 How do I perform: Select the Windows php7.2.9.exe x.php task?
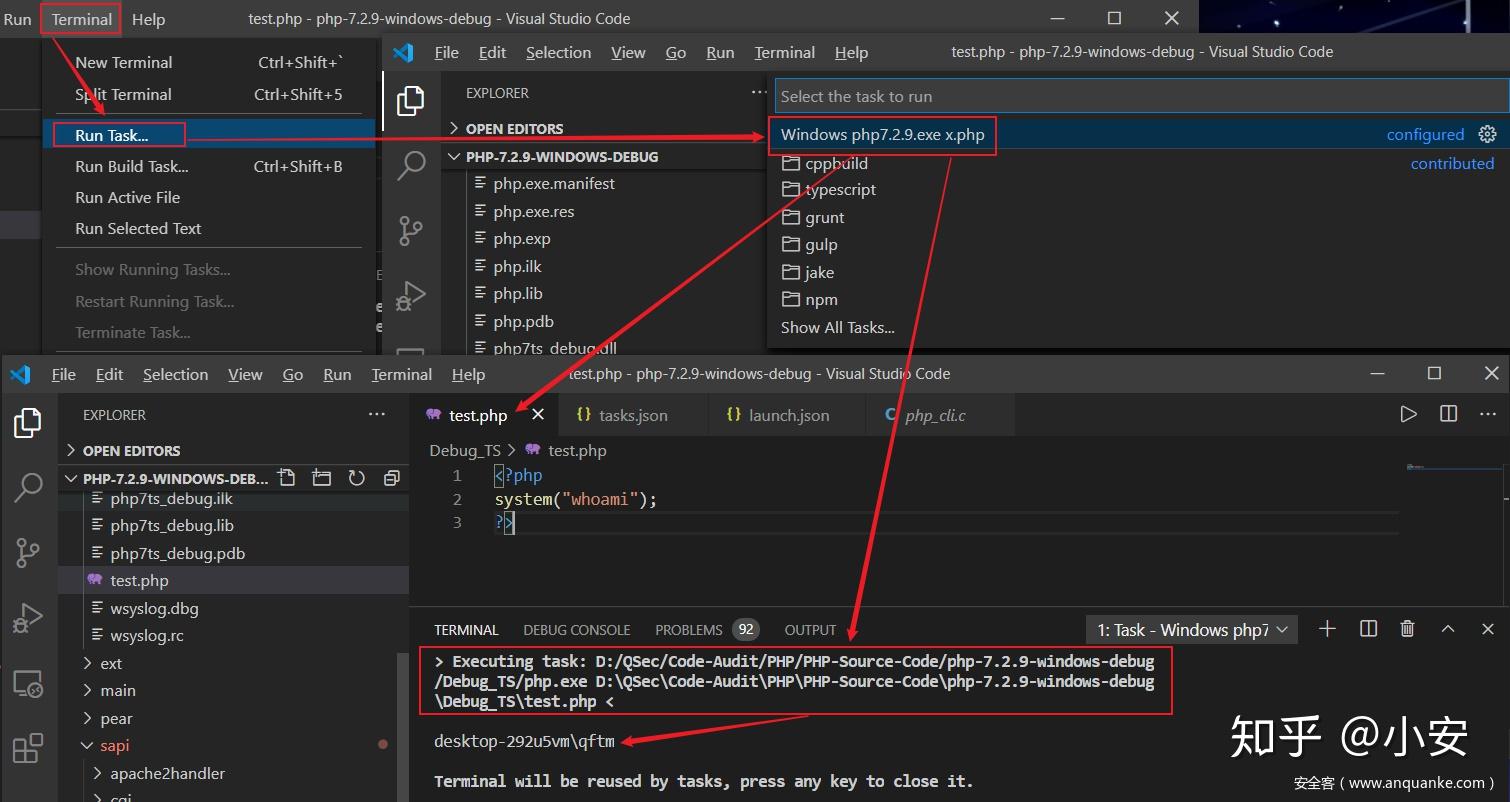point(1139,134)
